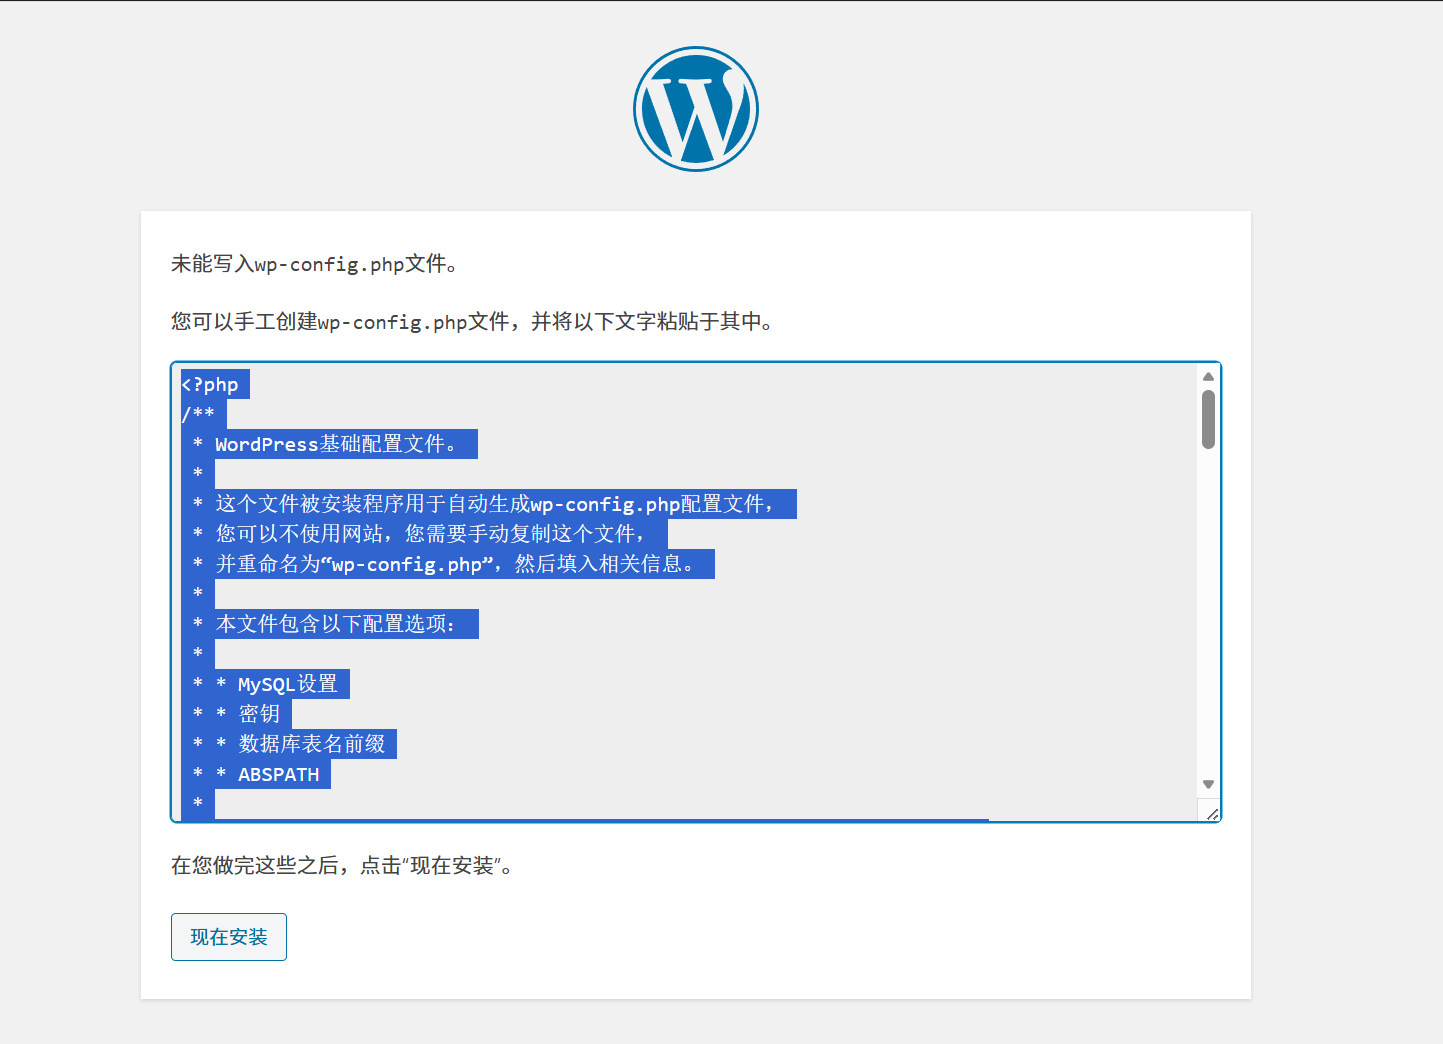This screenshot has height=1044, width=1443.
Task: Click the '/**' comment opening line
Action: [198, 414]
